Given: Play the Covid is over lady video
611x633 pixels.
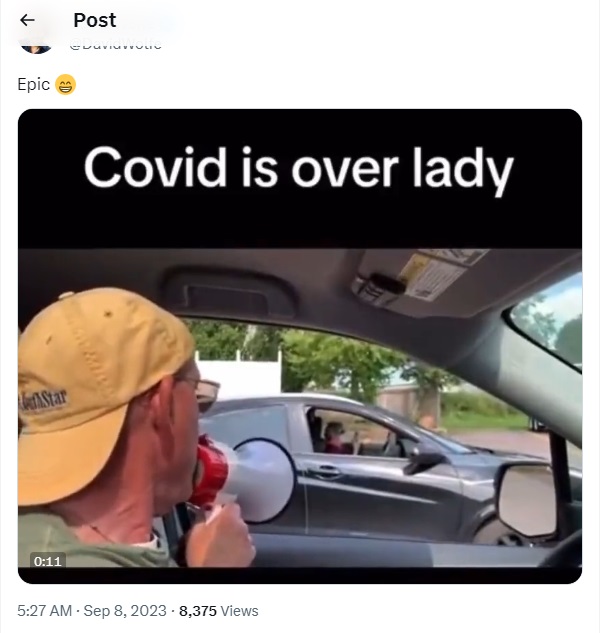Looking at the screenshot, I should (300, 346).
